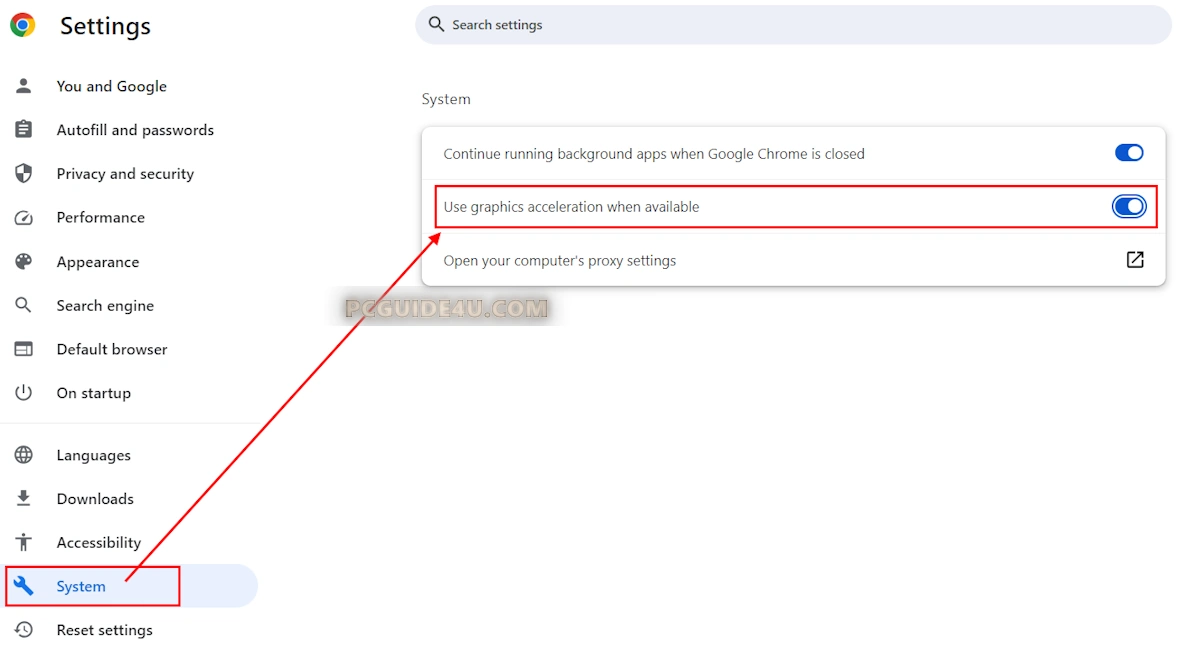
Task: Click the speedometer icon for Performance
Action: click(24, 218)
